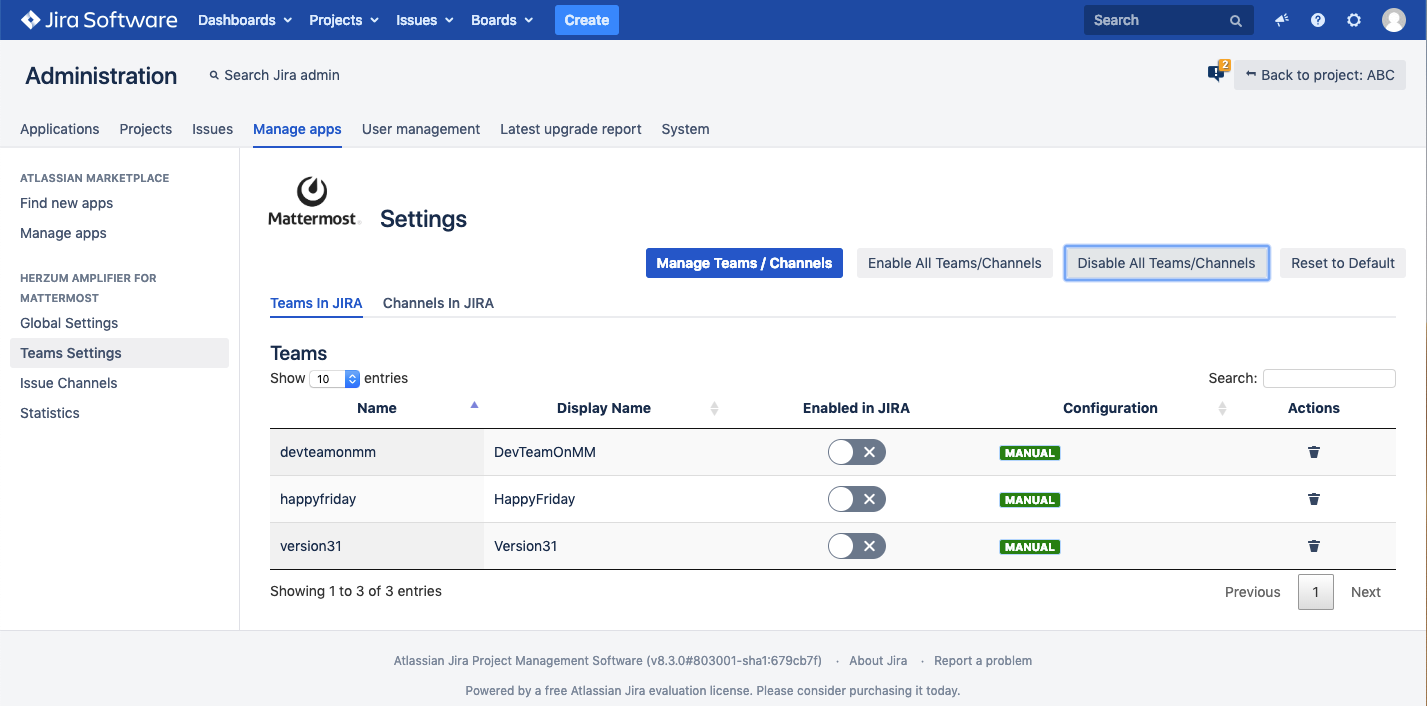Switch to Channels In JIRA tab

[x=438, y=303]
